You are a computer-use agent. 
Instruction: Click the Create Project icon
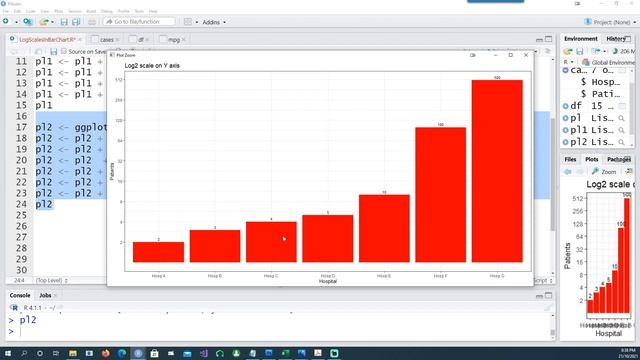[27, 22]
